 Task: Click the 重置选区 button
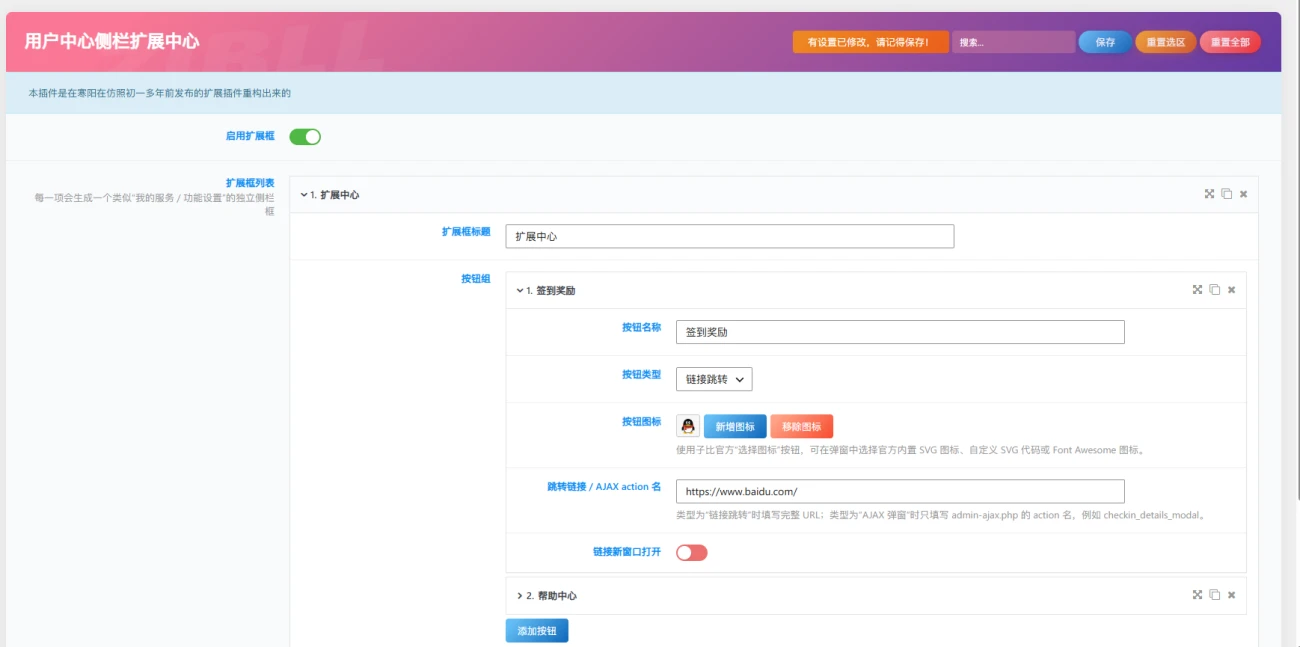tap(1166, 42)
